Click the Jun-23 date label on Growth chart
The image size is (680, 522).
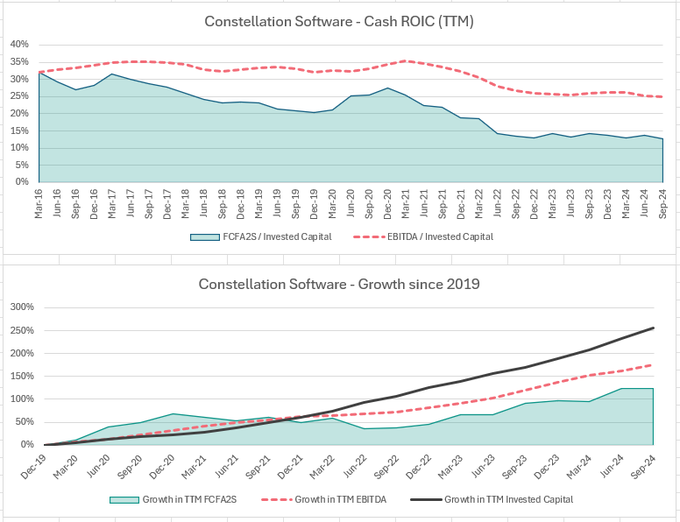(482, 466)
